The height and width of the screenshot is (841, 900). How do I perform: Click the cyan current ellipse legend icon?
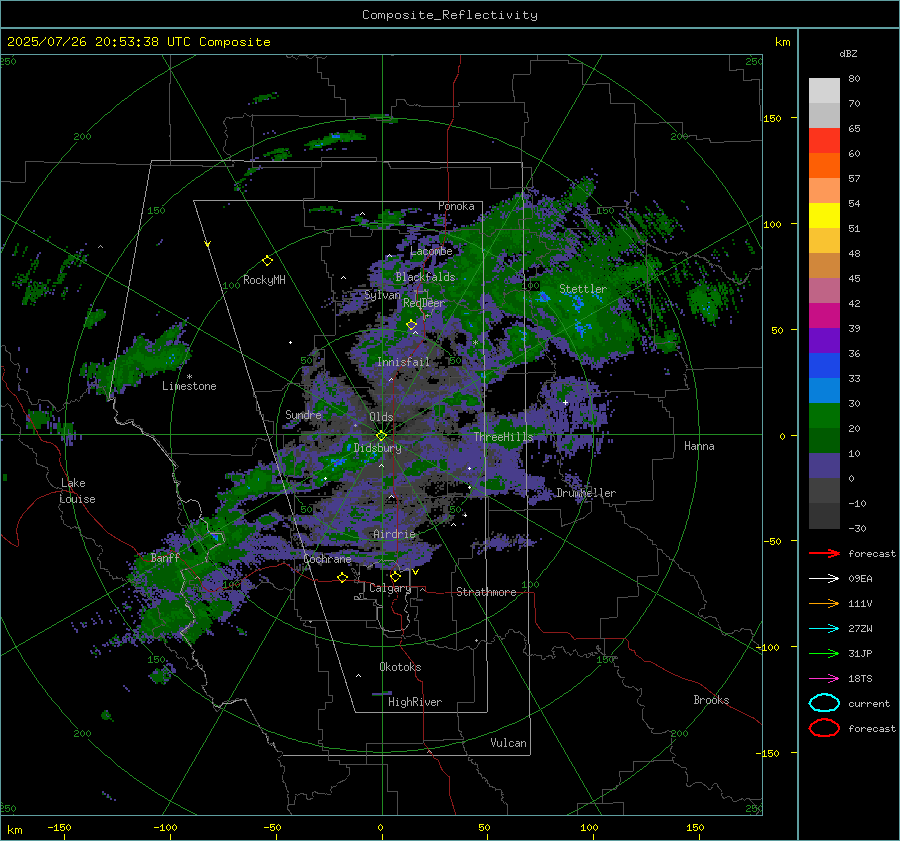pos(824,703)
